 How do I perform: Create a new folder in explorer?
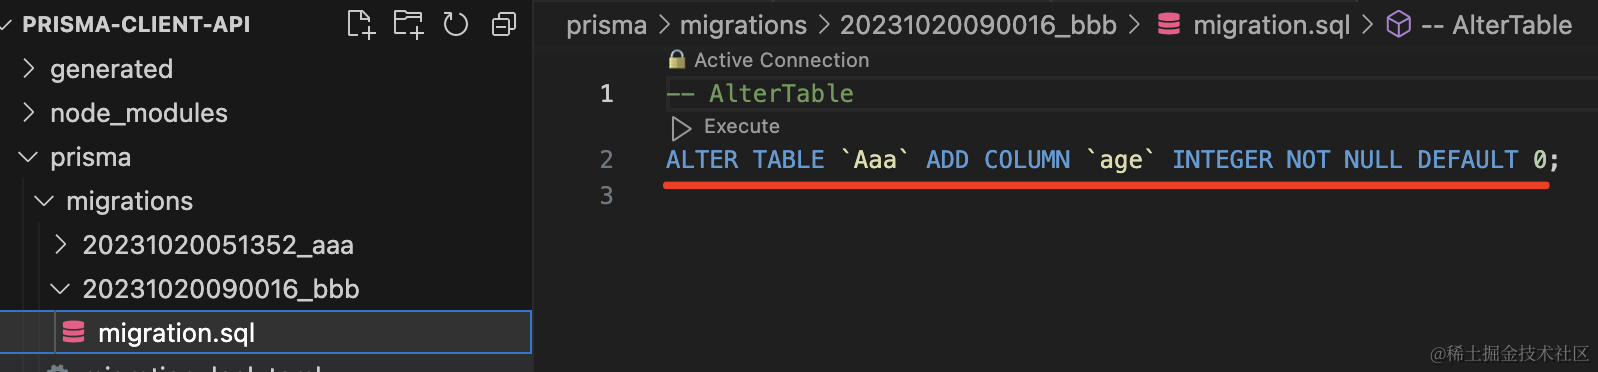(408, 24)
